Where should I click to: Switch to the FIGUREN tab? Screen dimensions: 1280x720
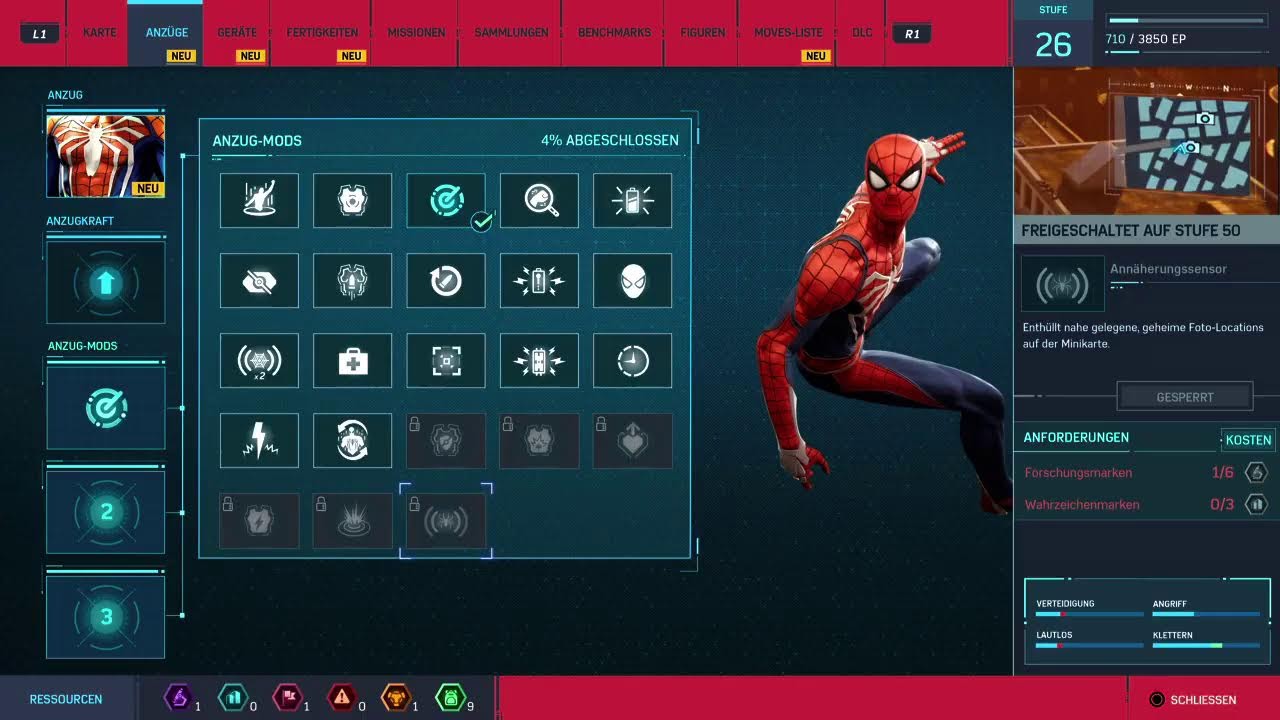[x=702, y=33]
